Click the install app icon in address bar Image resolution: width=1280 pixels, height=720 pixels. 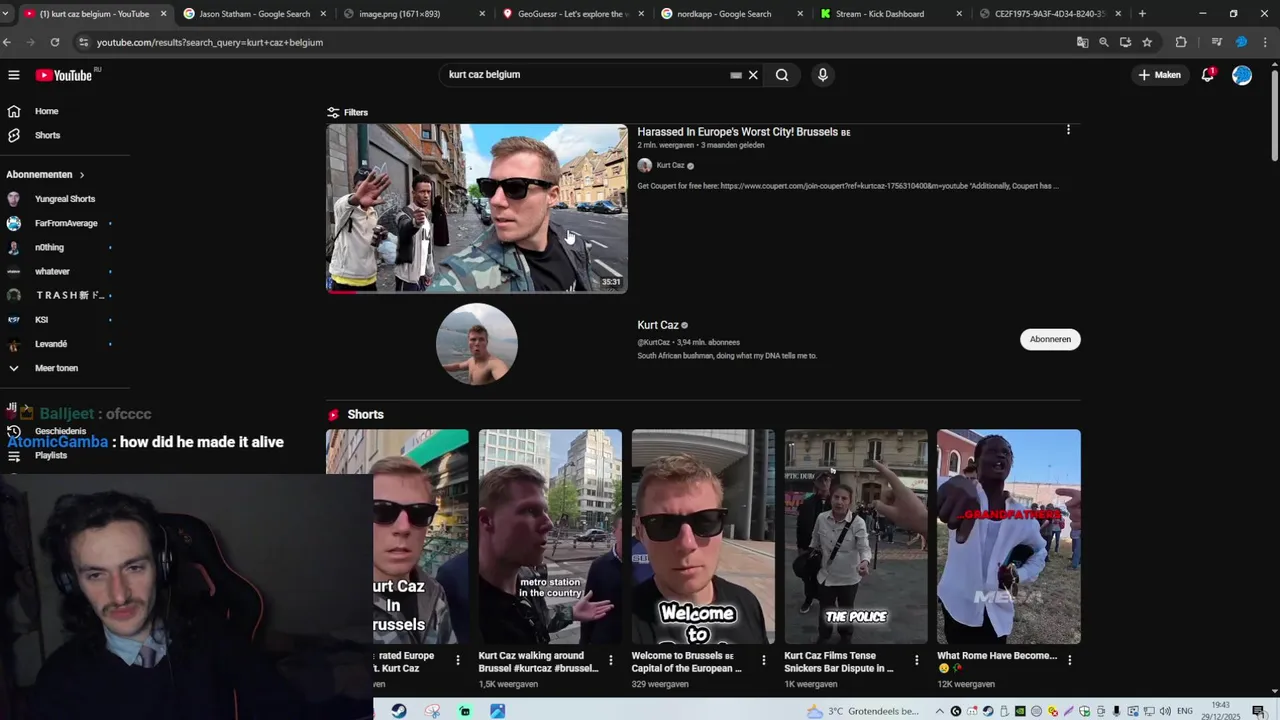(1125, 42)
